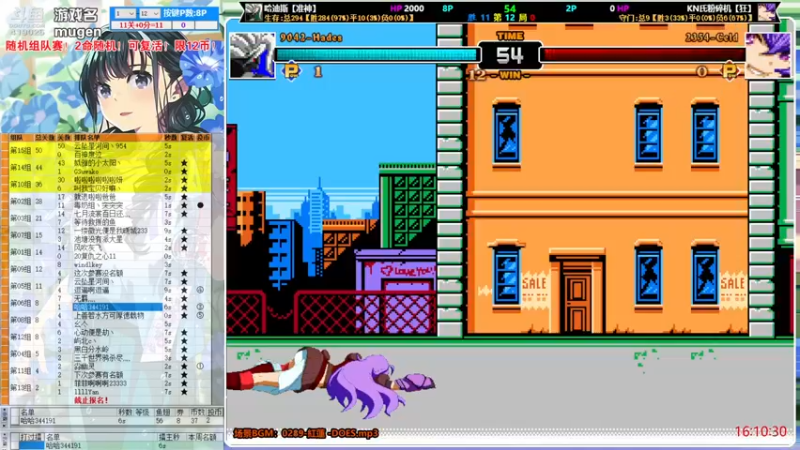The image size is (800, 450).
Task: Click the red 截止报名! notice
Action: coord(91,401)
